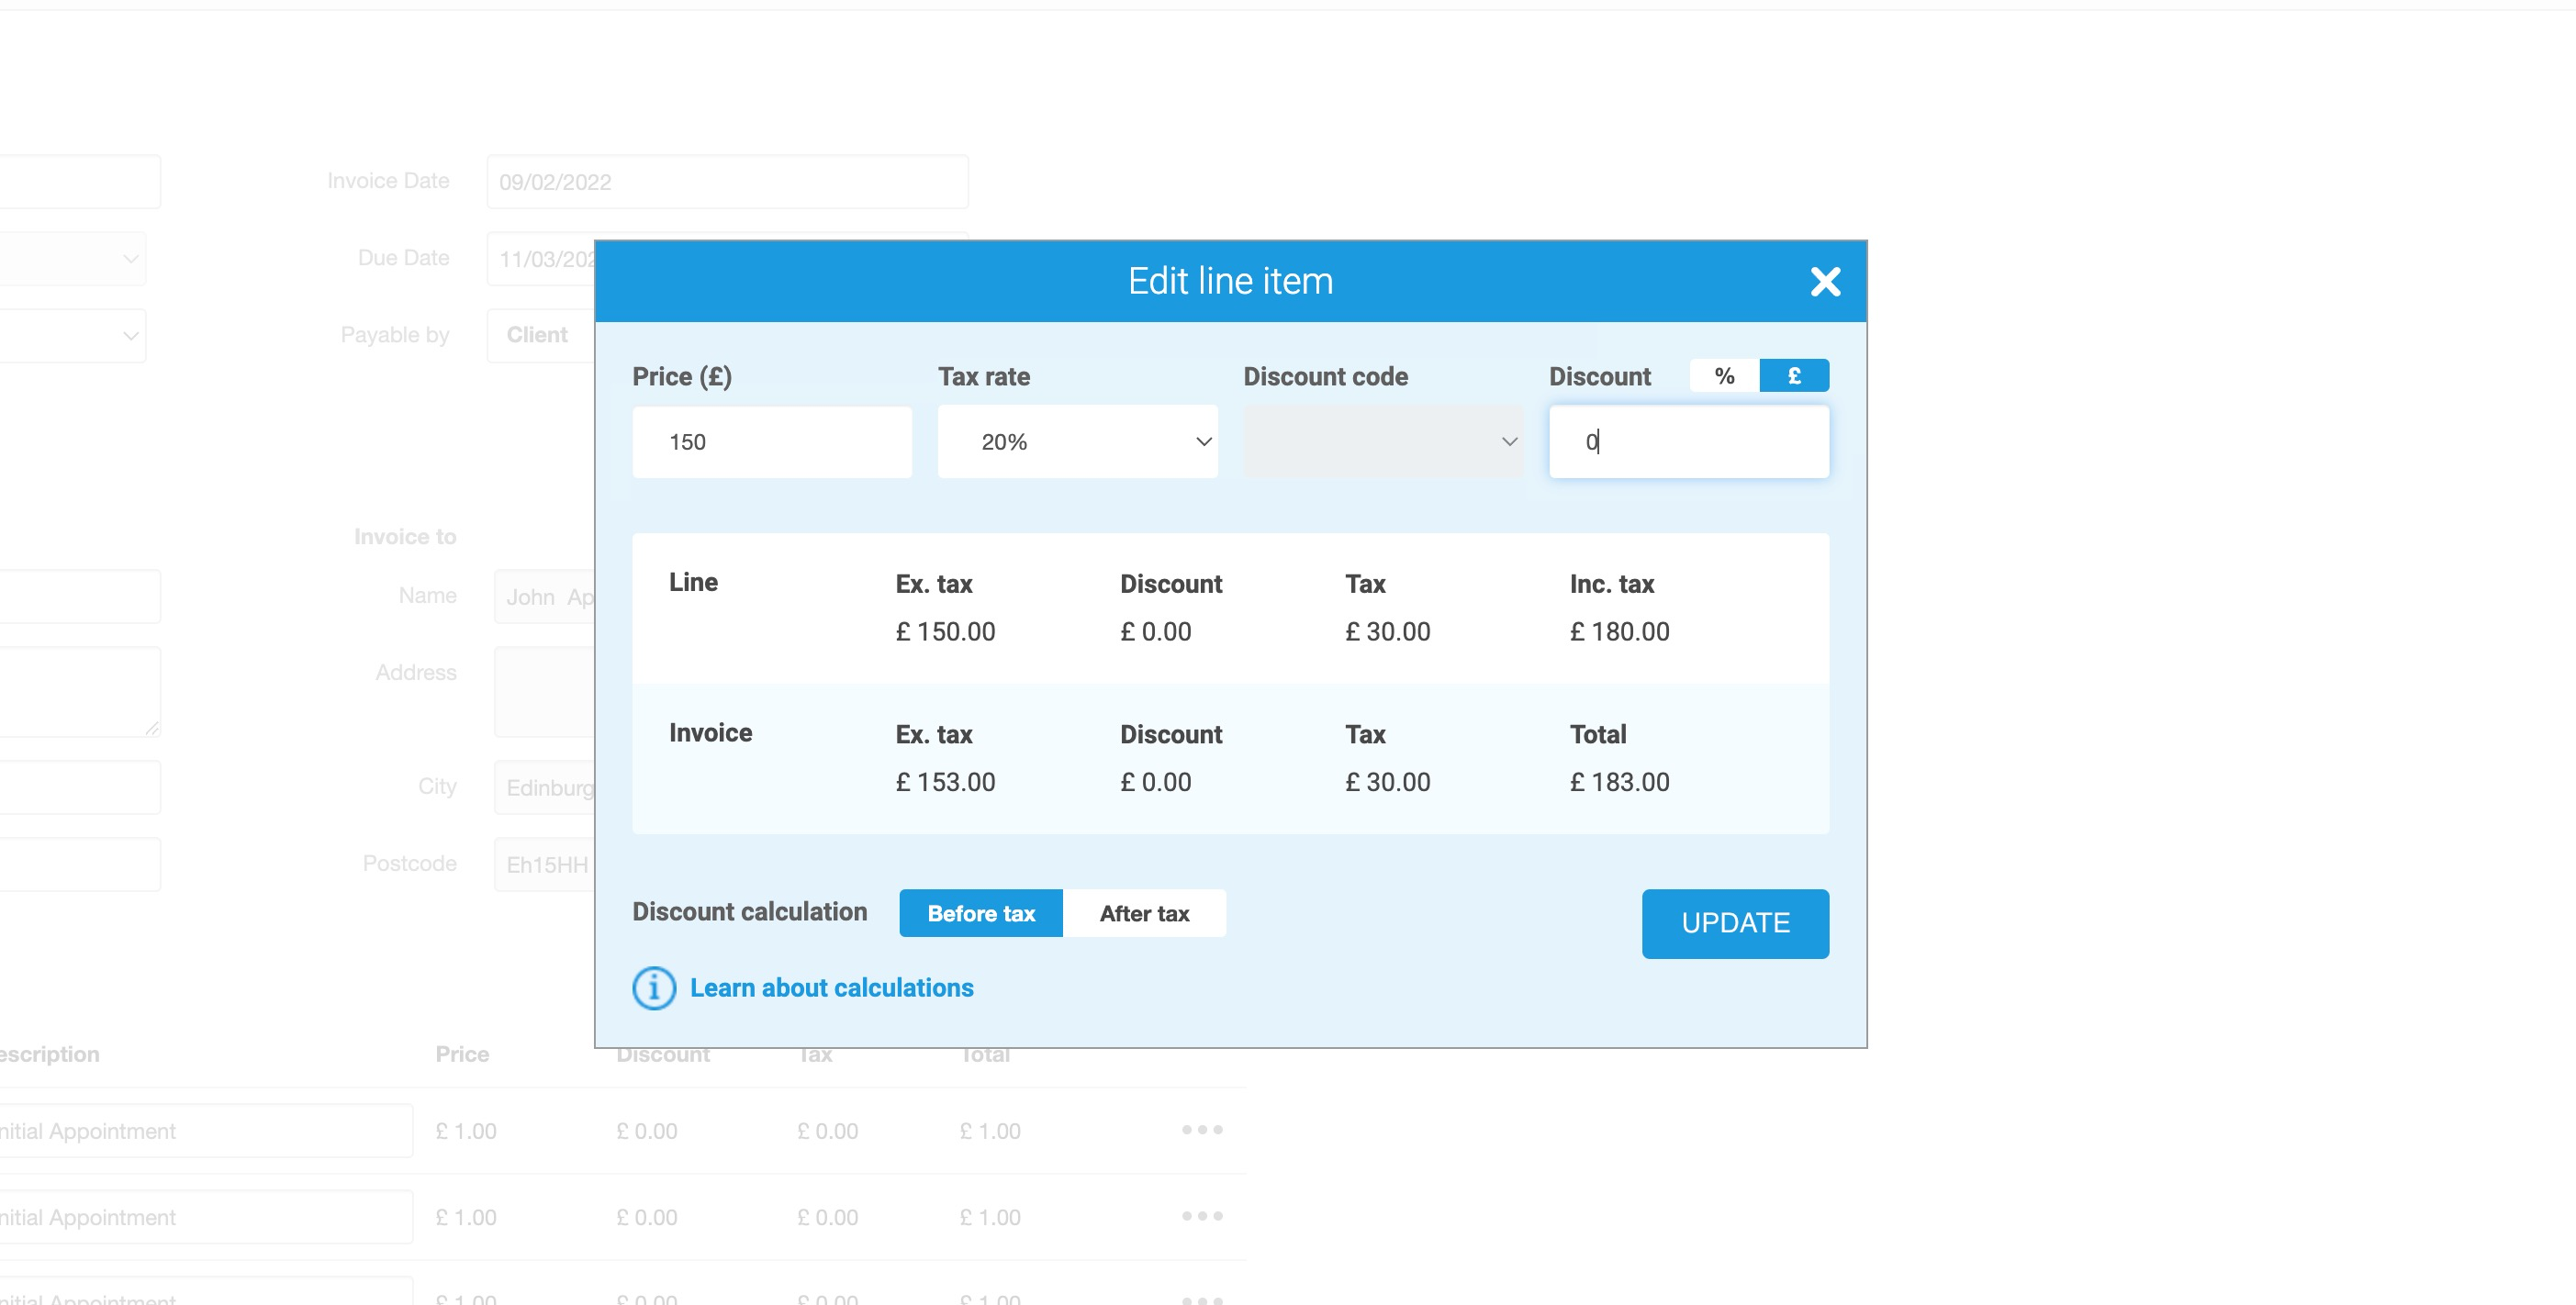This screenshot has width=2576, height=1305.
Task: Open the options menu for the first Initial Appointment row
Action: [1199, 1130]
